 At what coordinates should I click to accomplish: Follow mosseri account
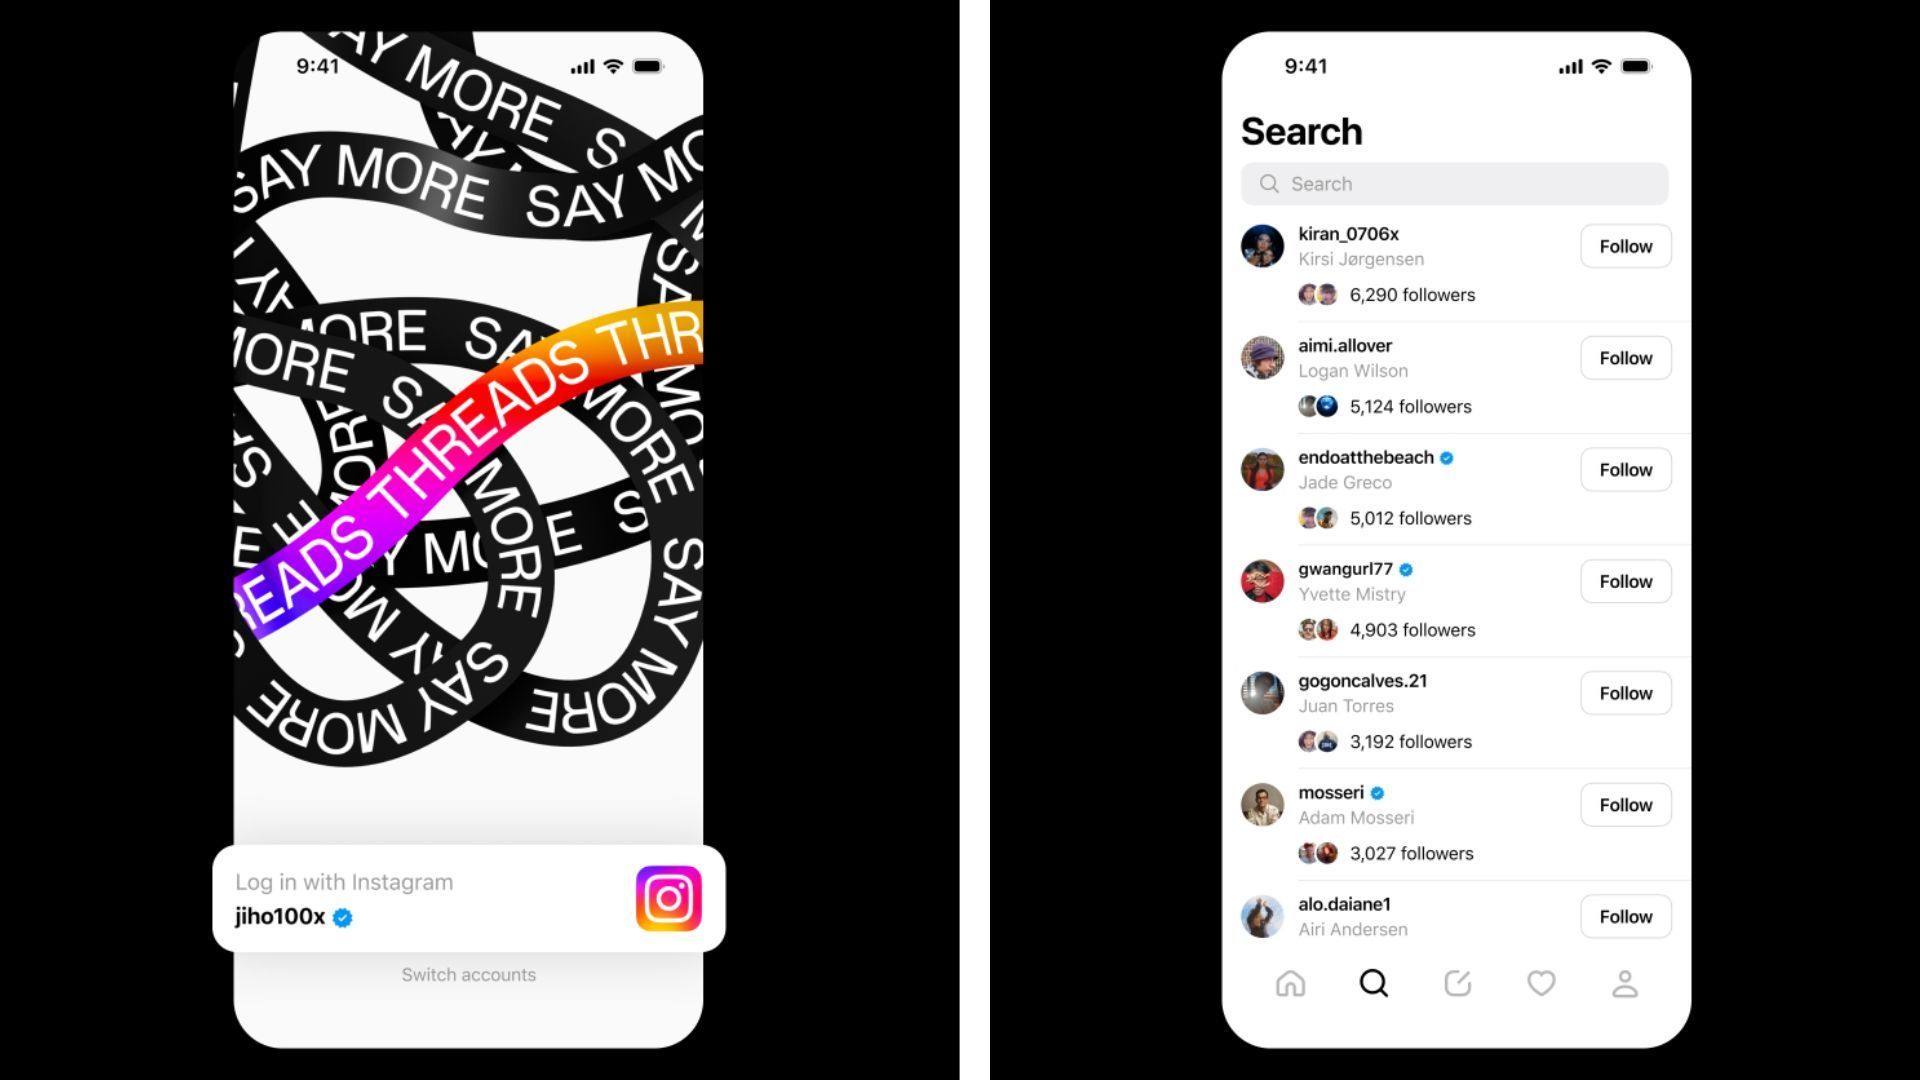click(x=1623, y=804)
